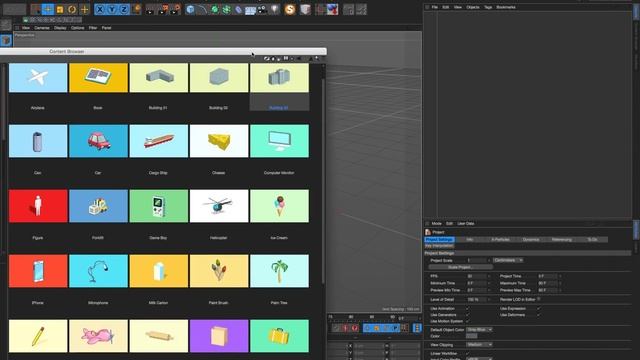Toggle the Linear Workflow checkbox
Viewport: 640px width, 360px height.
pos(468,353)
